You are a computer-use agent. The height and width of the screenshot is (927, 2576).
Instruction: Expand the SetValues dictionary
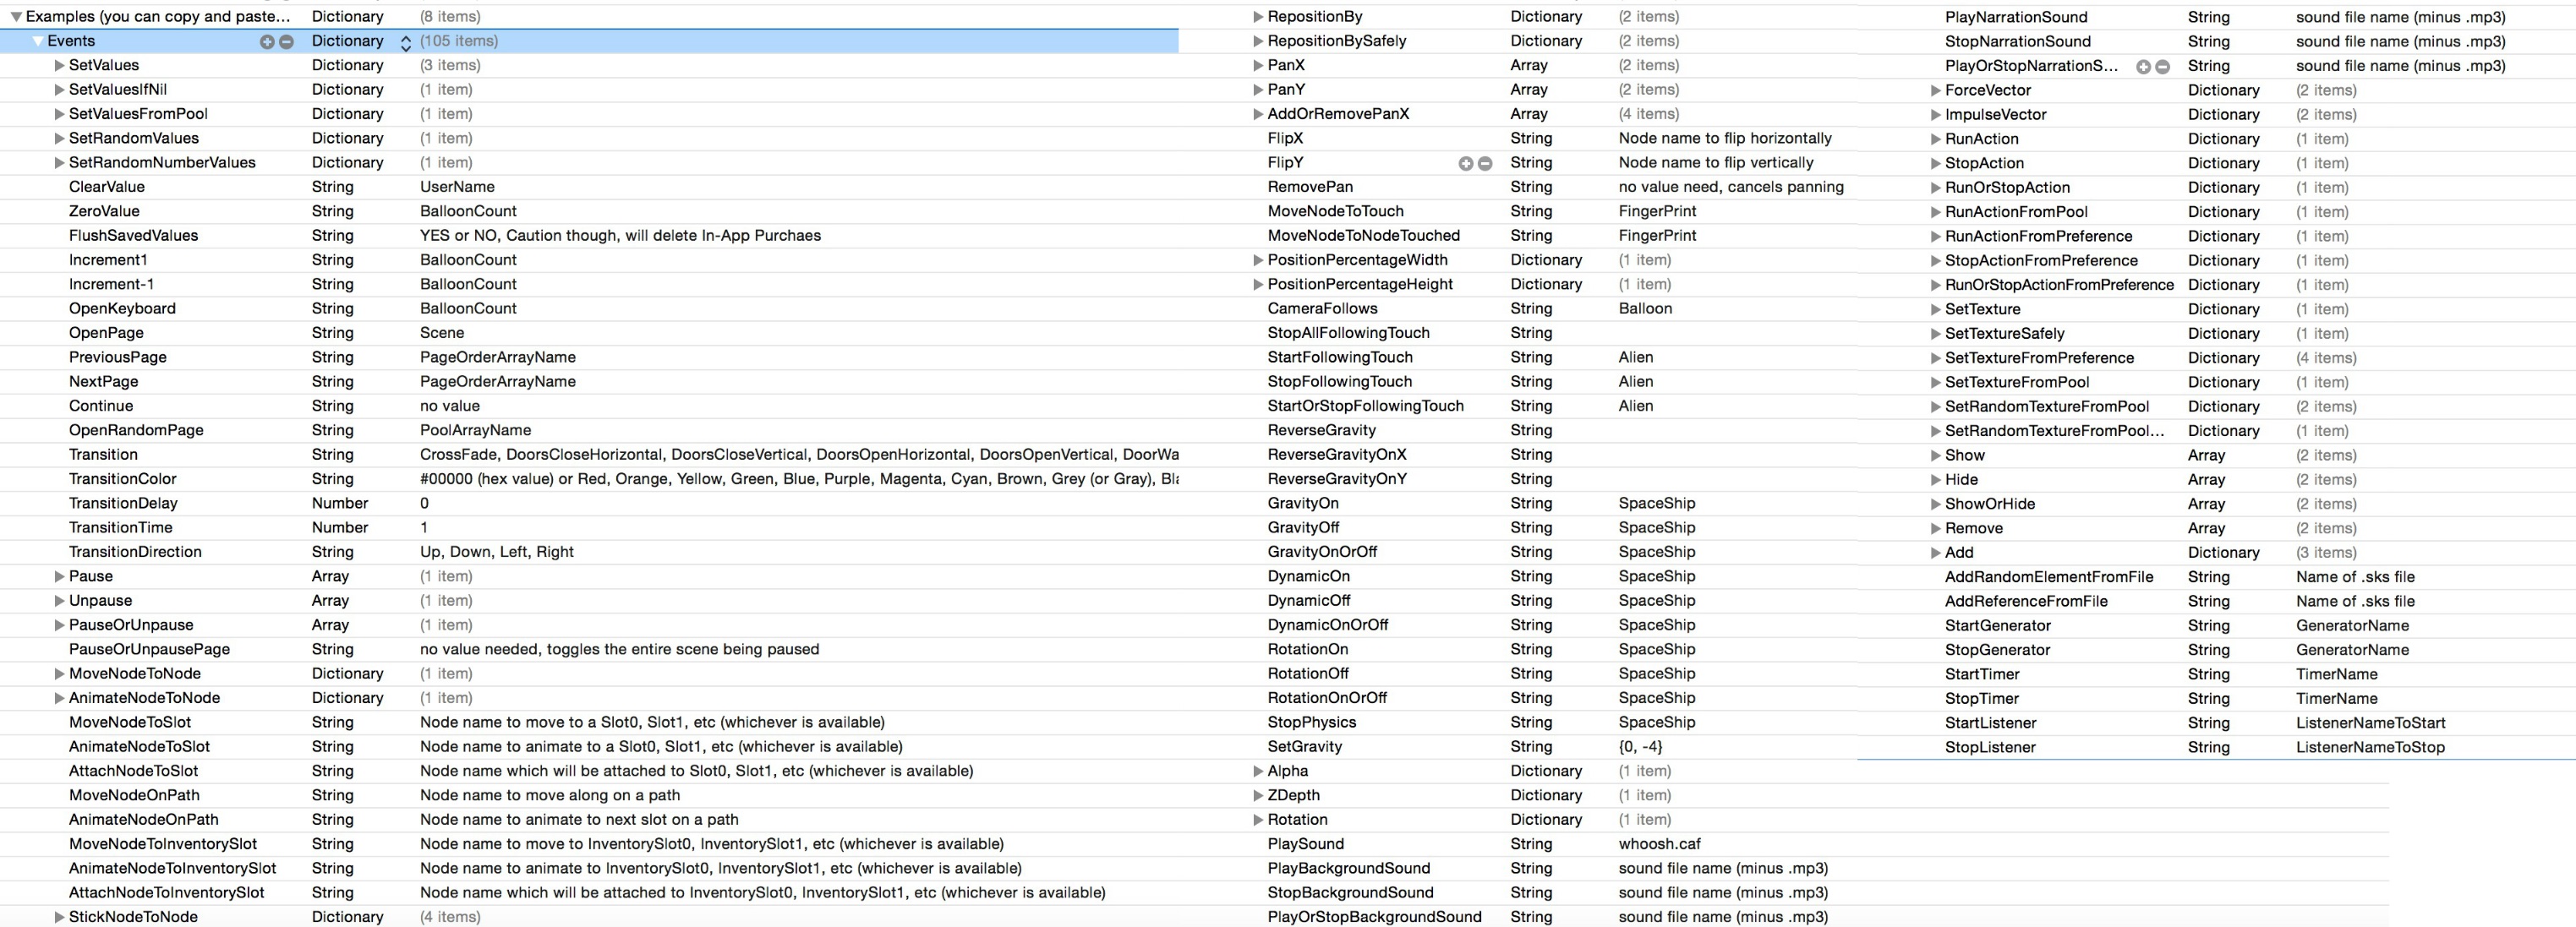tap(59, 65)
